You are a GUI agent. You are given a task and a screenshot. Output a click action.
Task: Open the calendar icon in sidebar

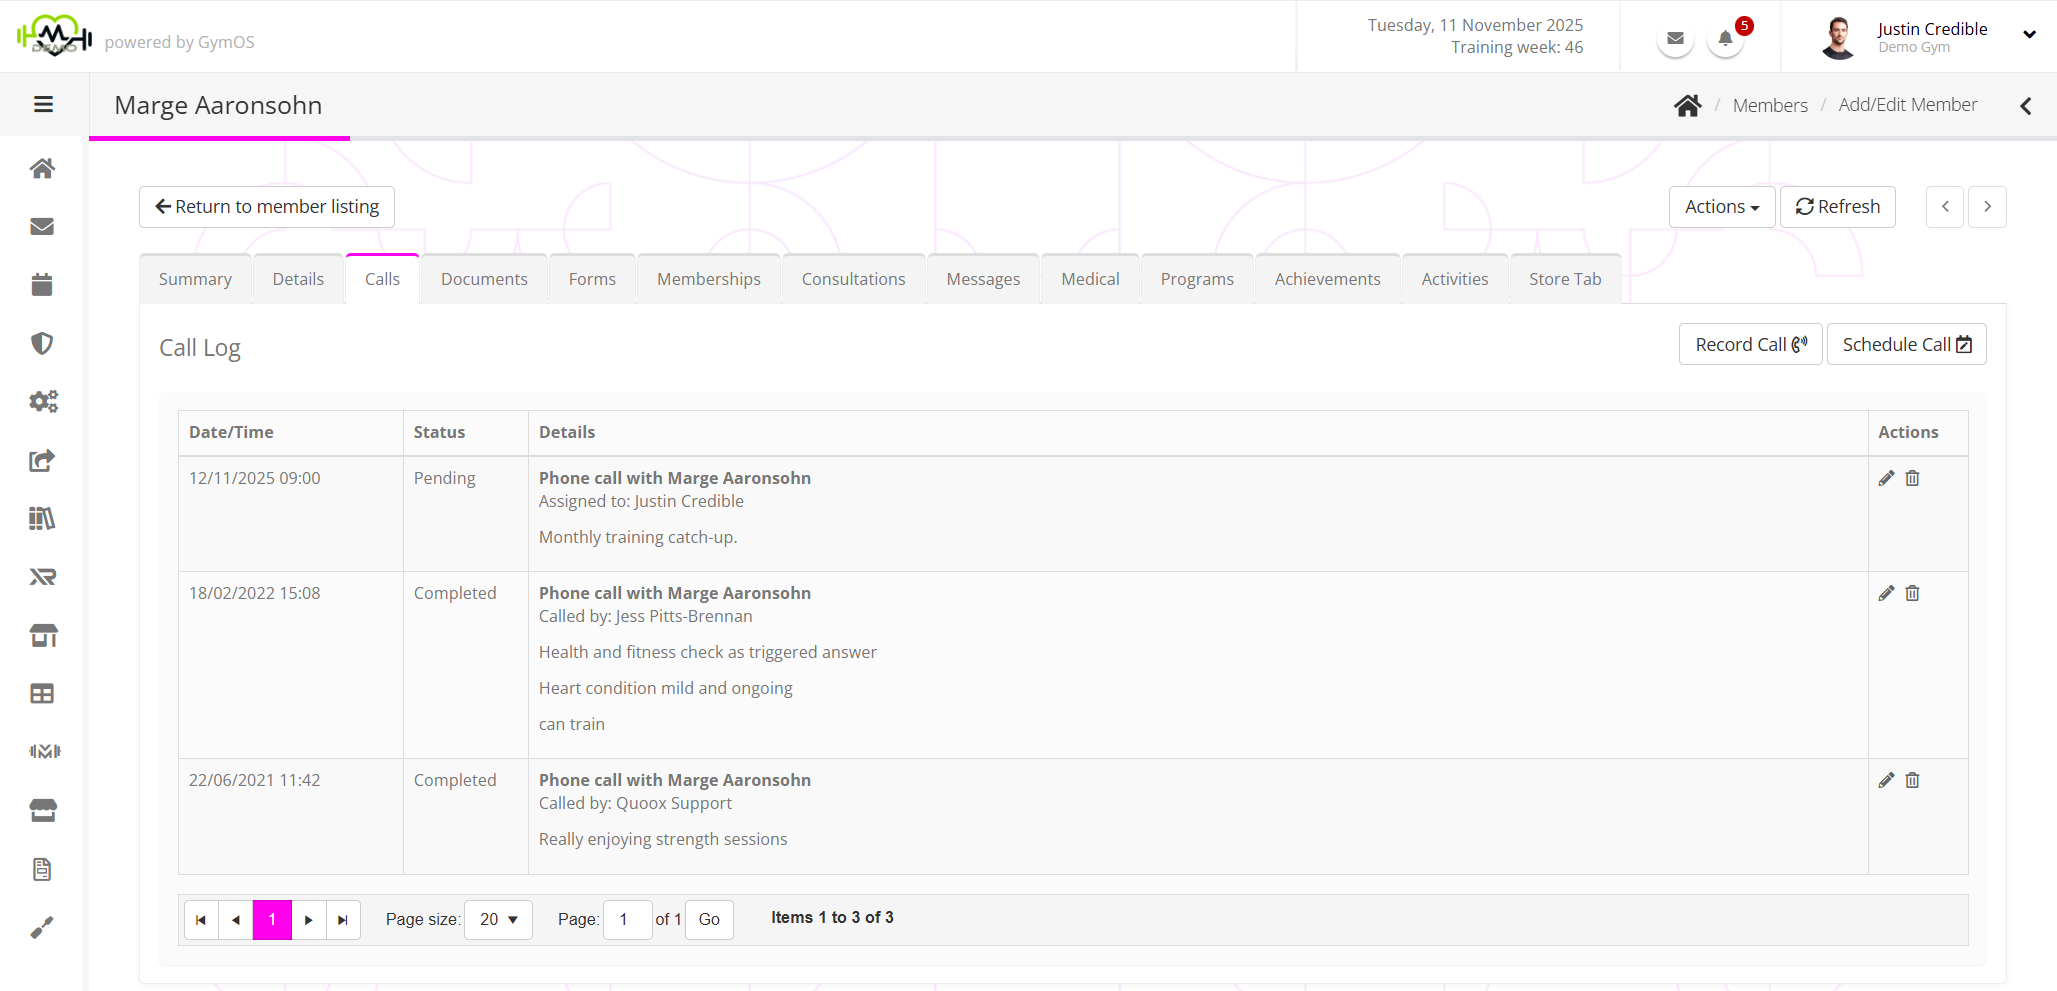click(x=42, y=285)
